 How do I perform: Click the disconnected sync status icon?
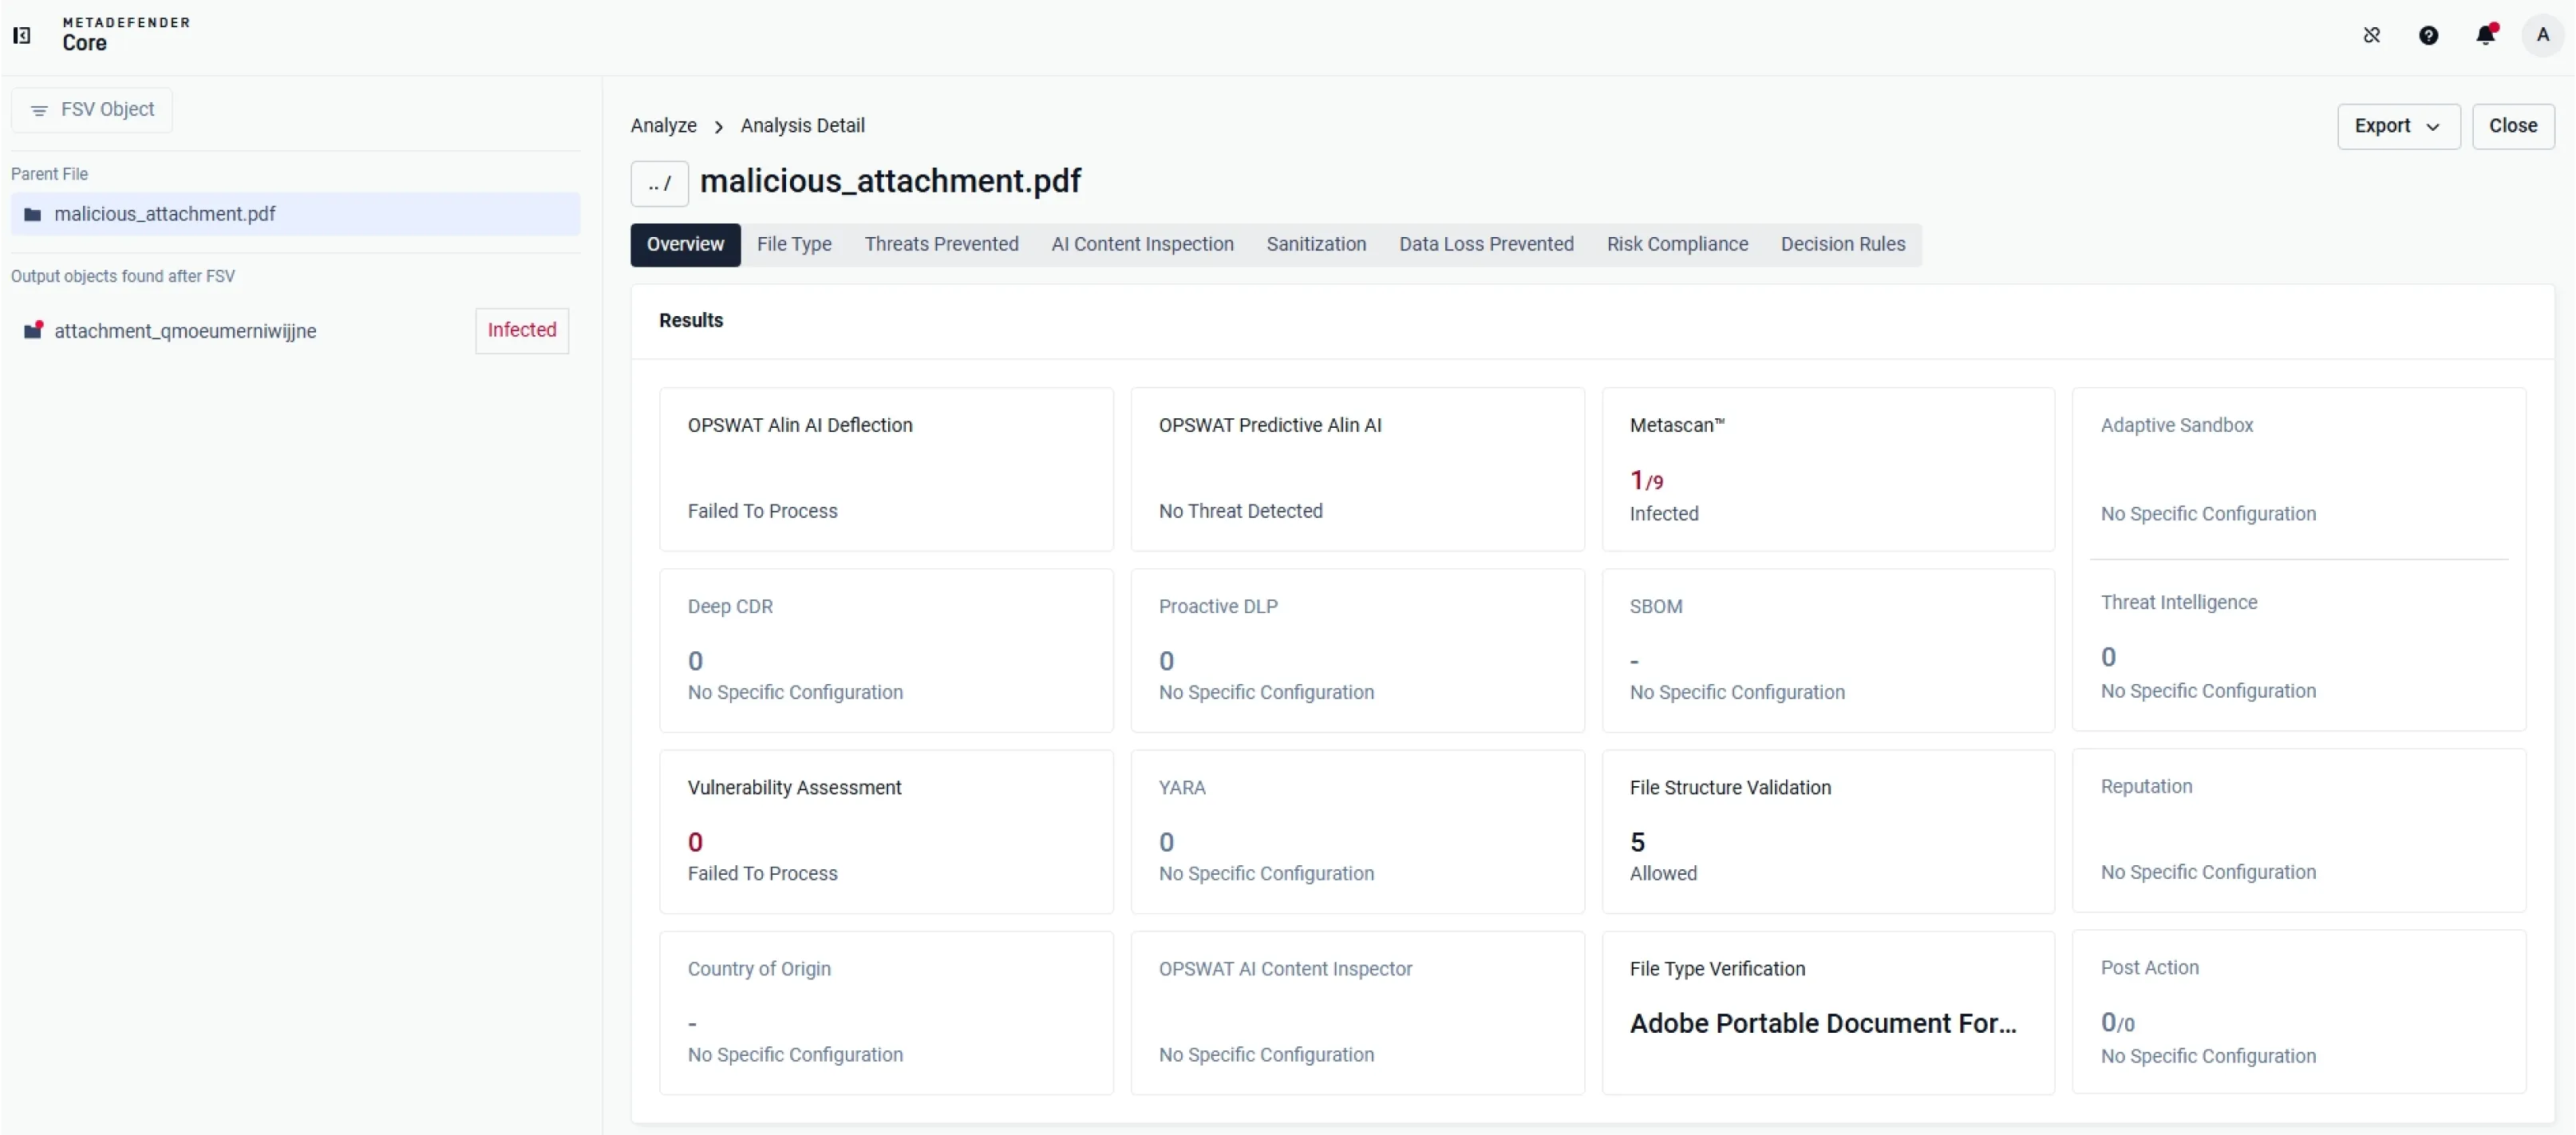[x=2372, y=35]
